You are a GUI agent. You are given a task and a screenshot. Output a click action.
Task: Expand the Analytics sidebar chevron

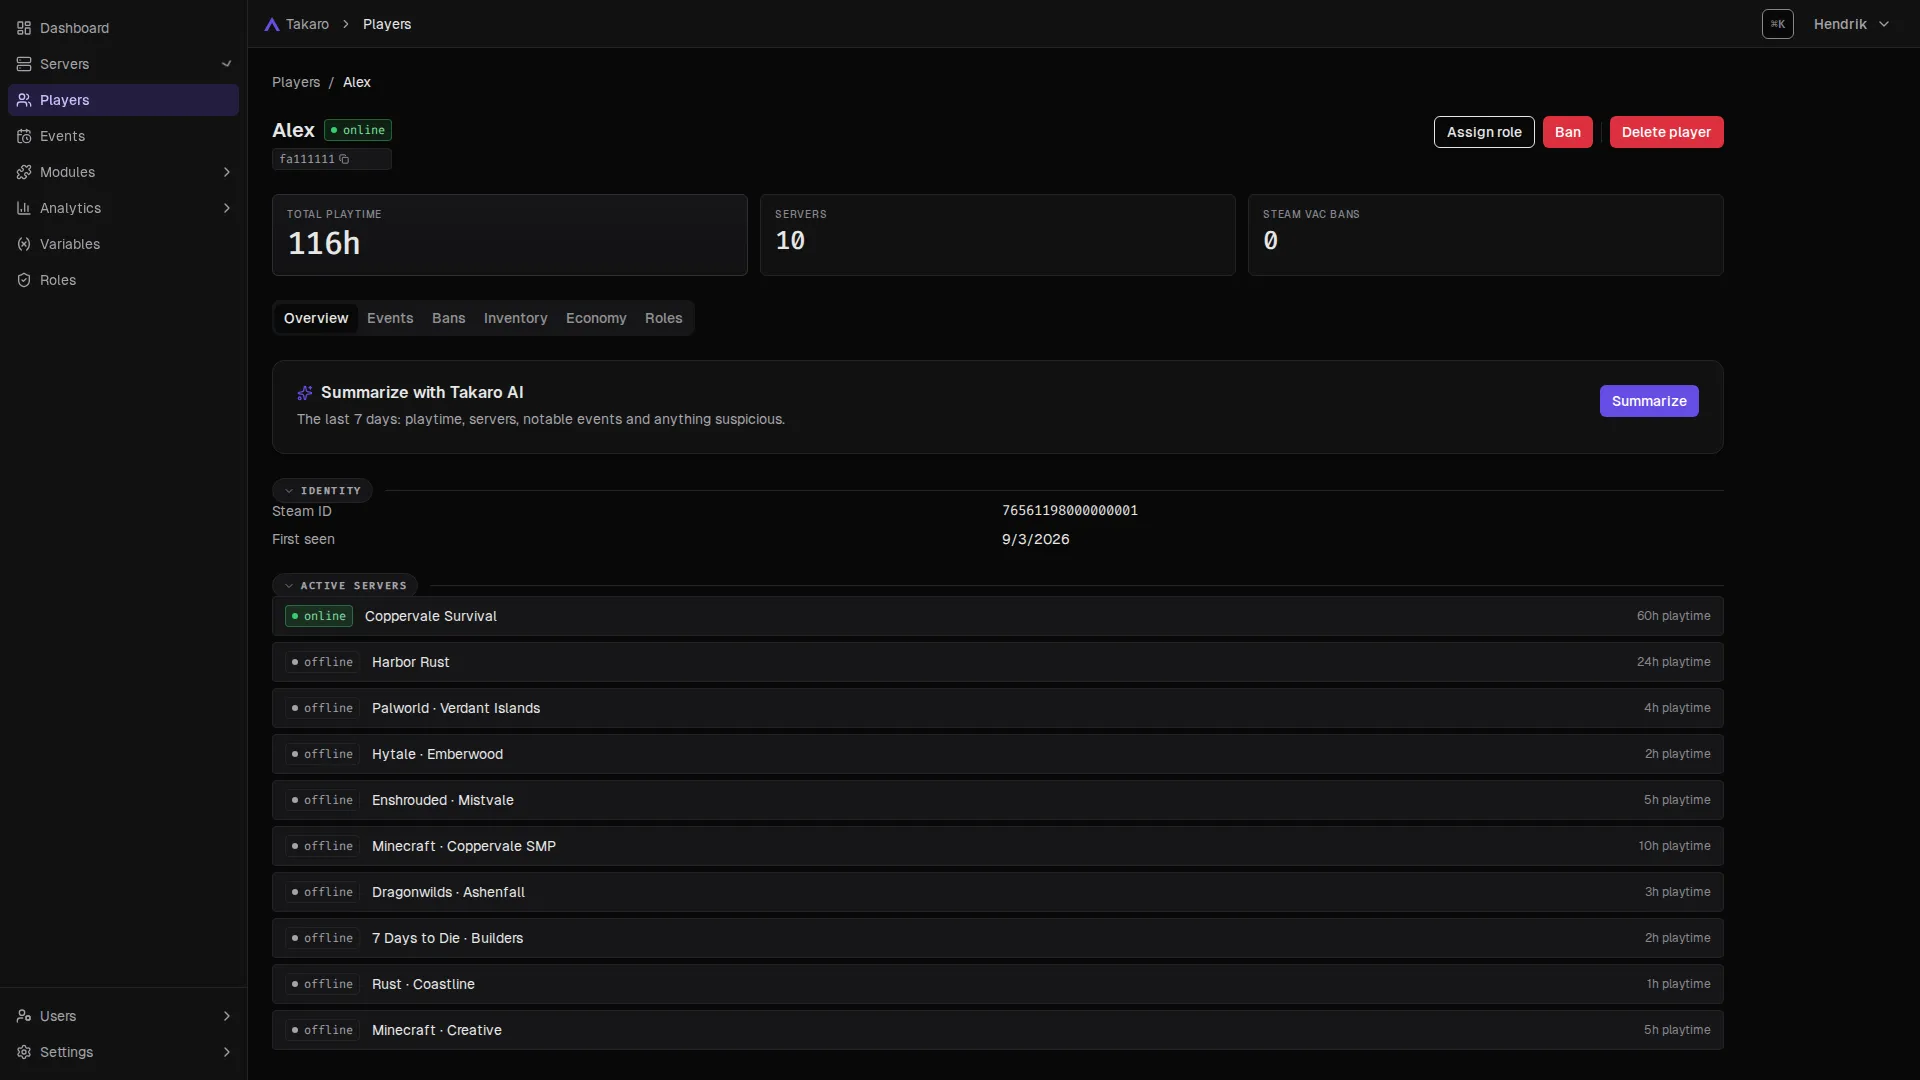(x=227, y=208)
